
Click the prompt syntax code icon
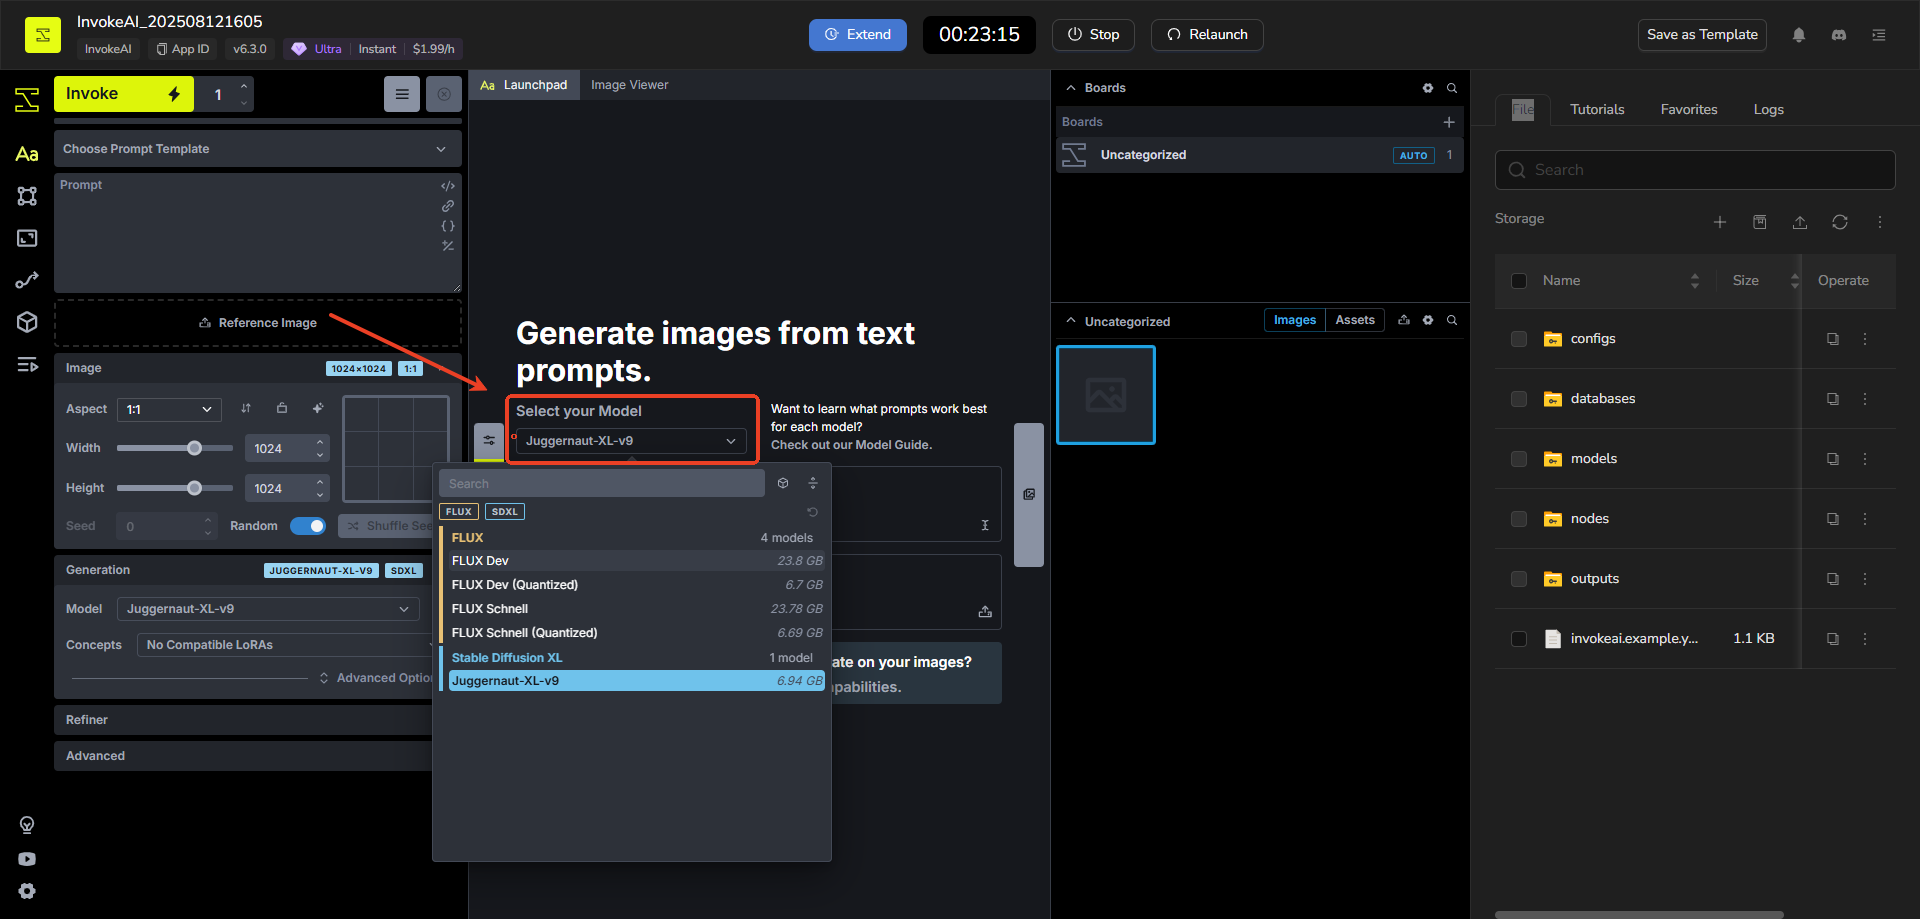point(448,186)
